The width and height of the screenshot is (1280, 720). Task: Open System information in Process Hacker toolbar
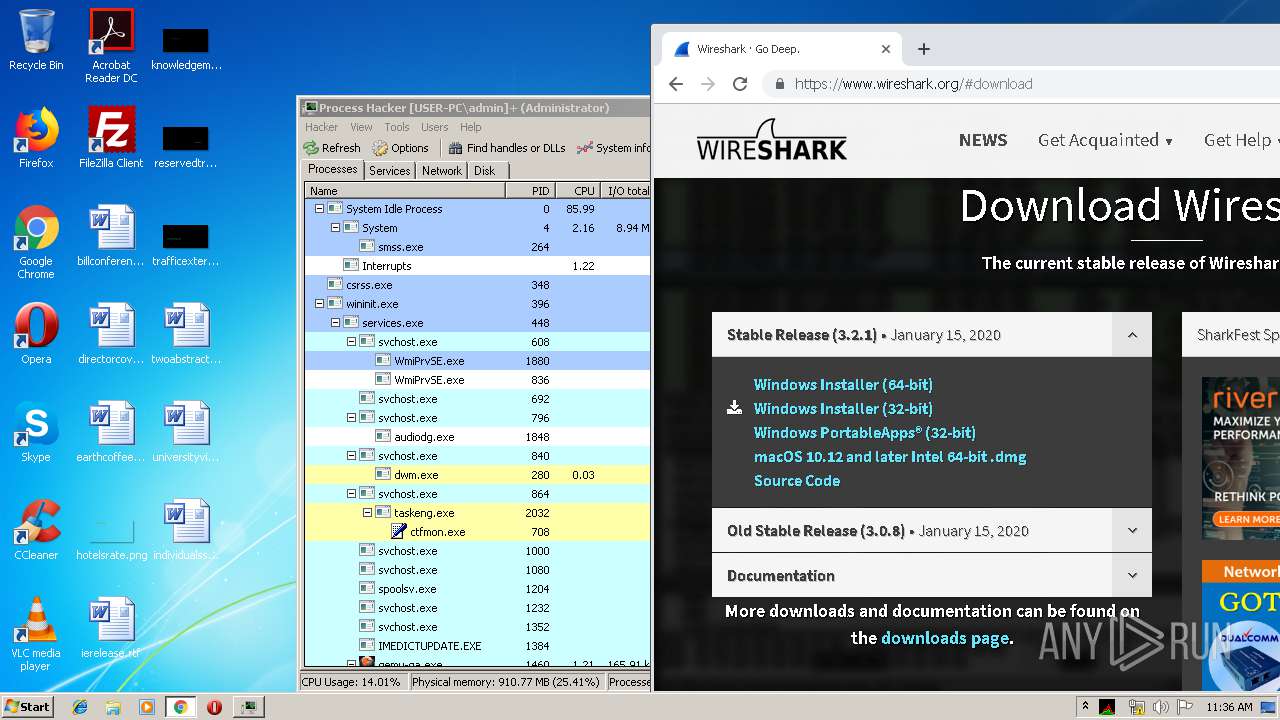pos(614,148)
